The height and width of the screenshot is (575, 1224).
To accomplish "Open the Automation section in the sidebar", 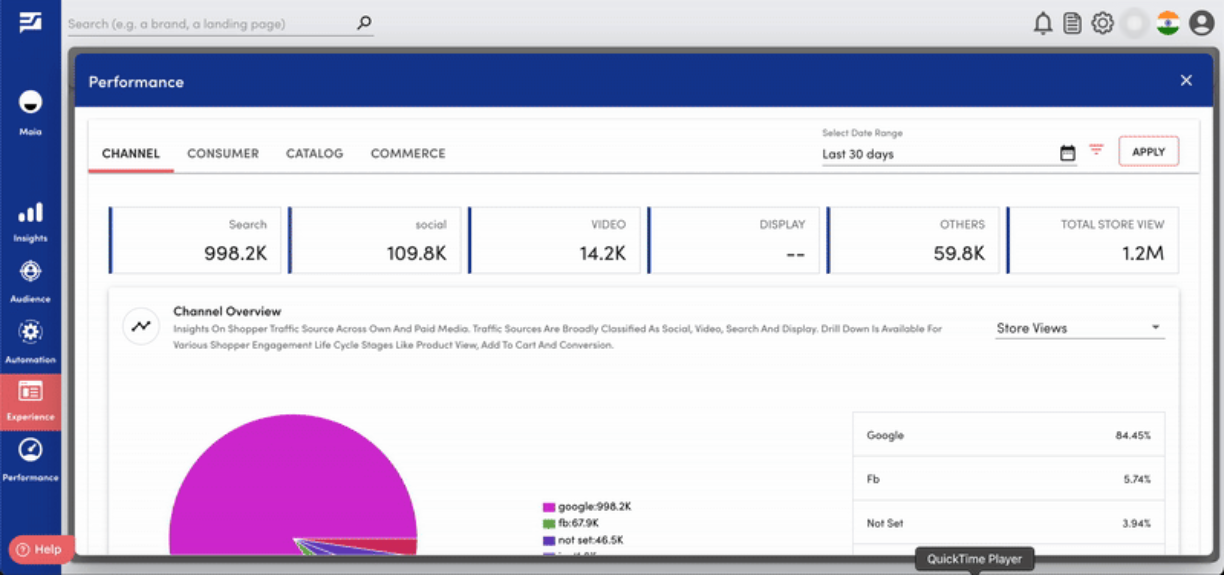I will (x=30, y=342).
